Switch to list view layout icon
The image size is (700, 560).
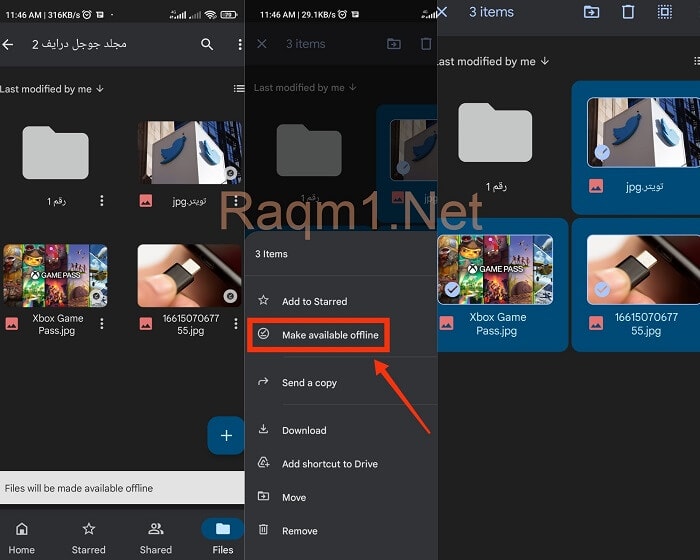pyautogui.click(x=238, y=89)
